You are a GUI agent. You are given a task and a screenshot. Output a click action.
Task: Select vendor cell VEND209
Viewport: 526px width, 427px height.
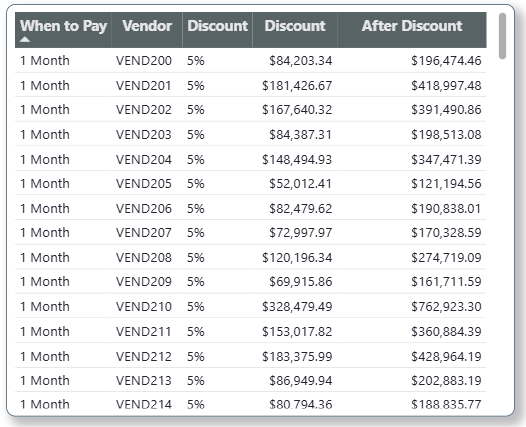point(144,281)
